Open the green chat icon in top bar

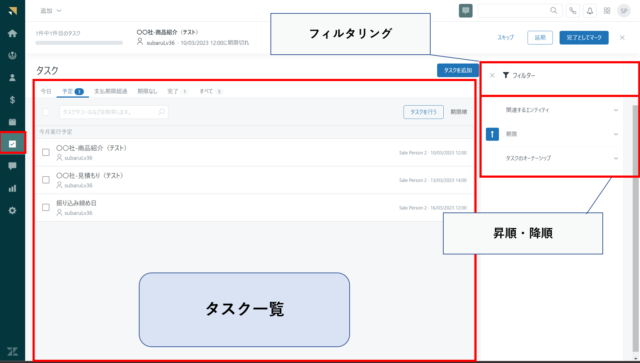466,11
